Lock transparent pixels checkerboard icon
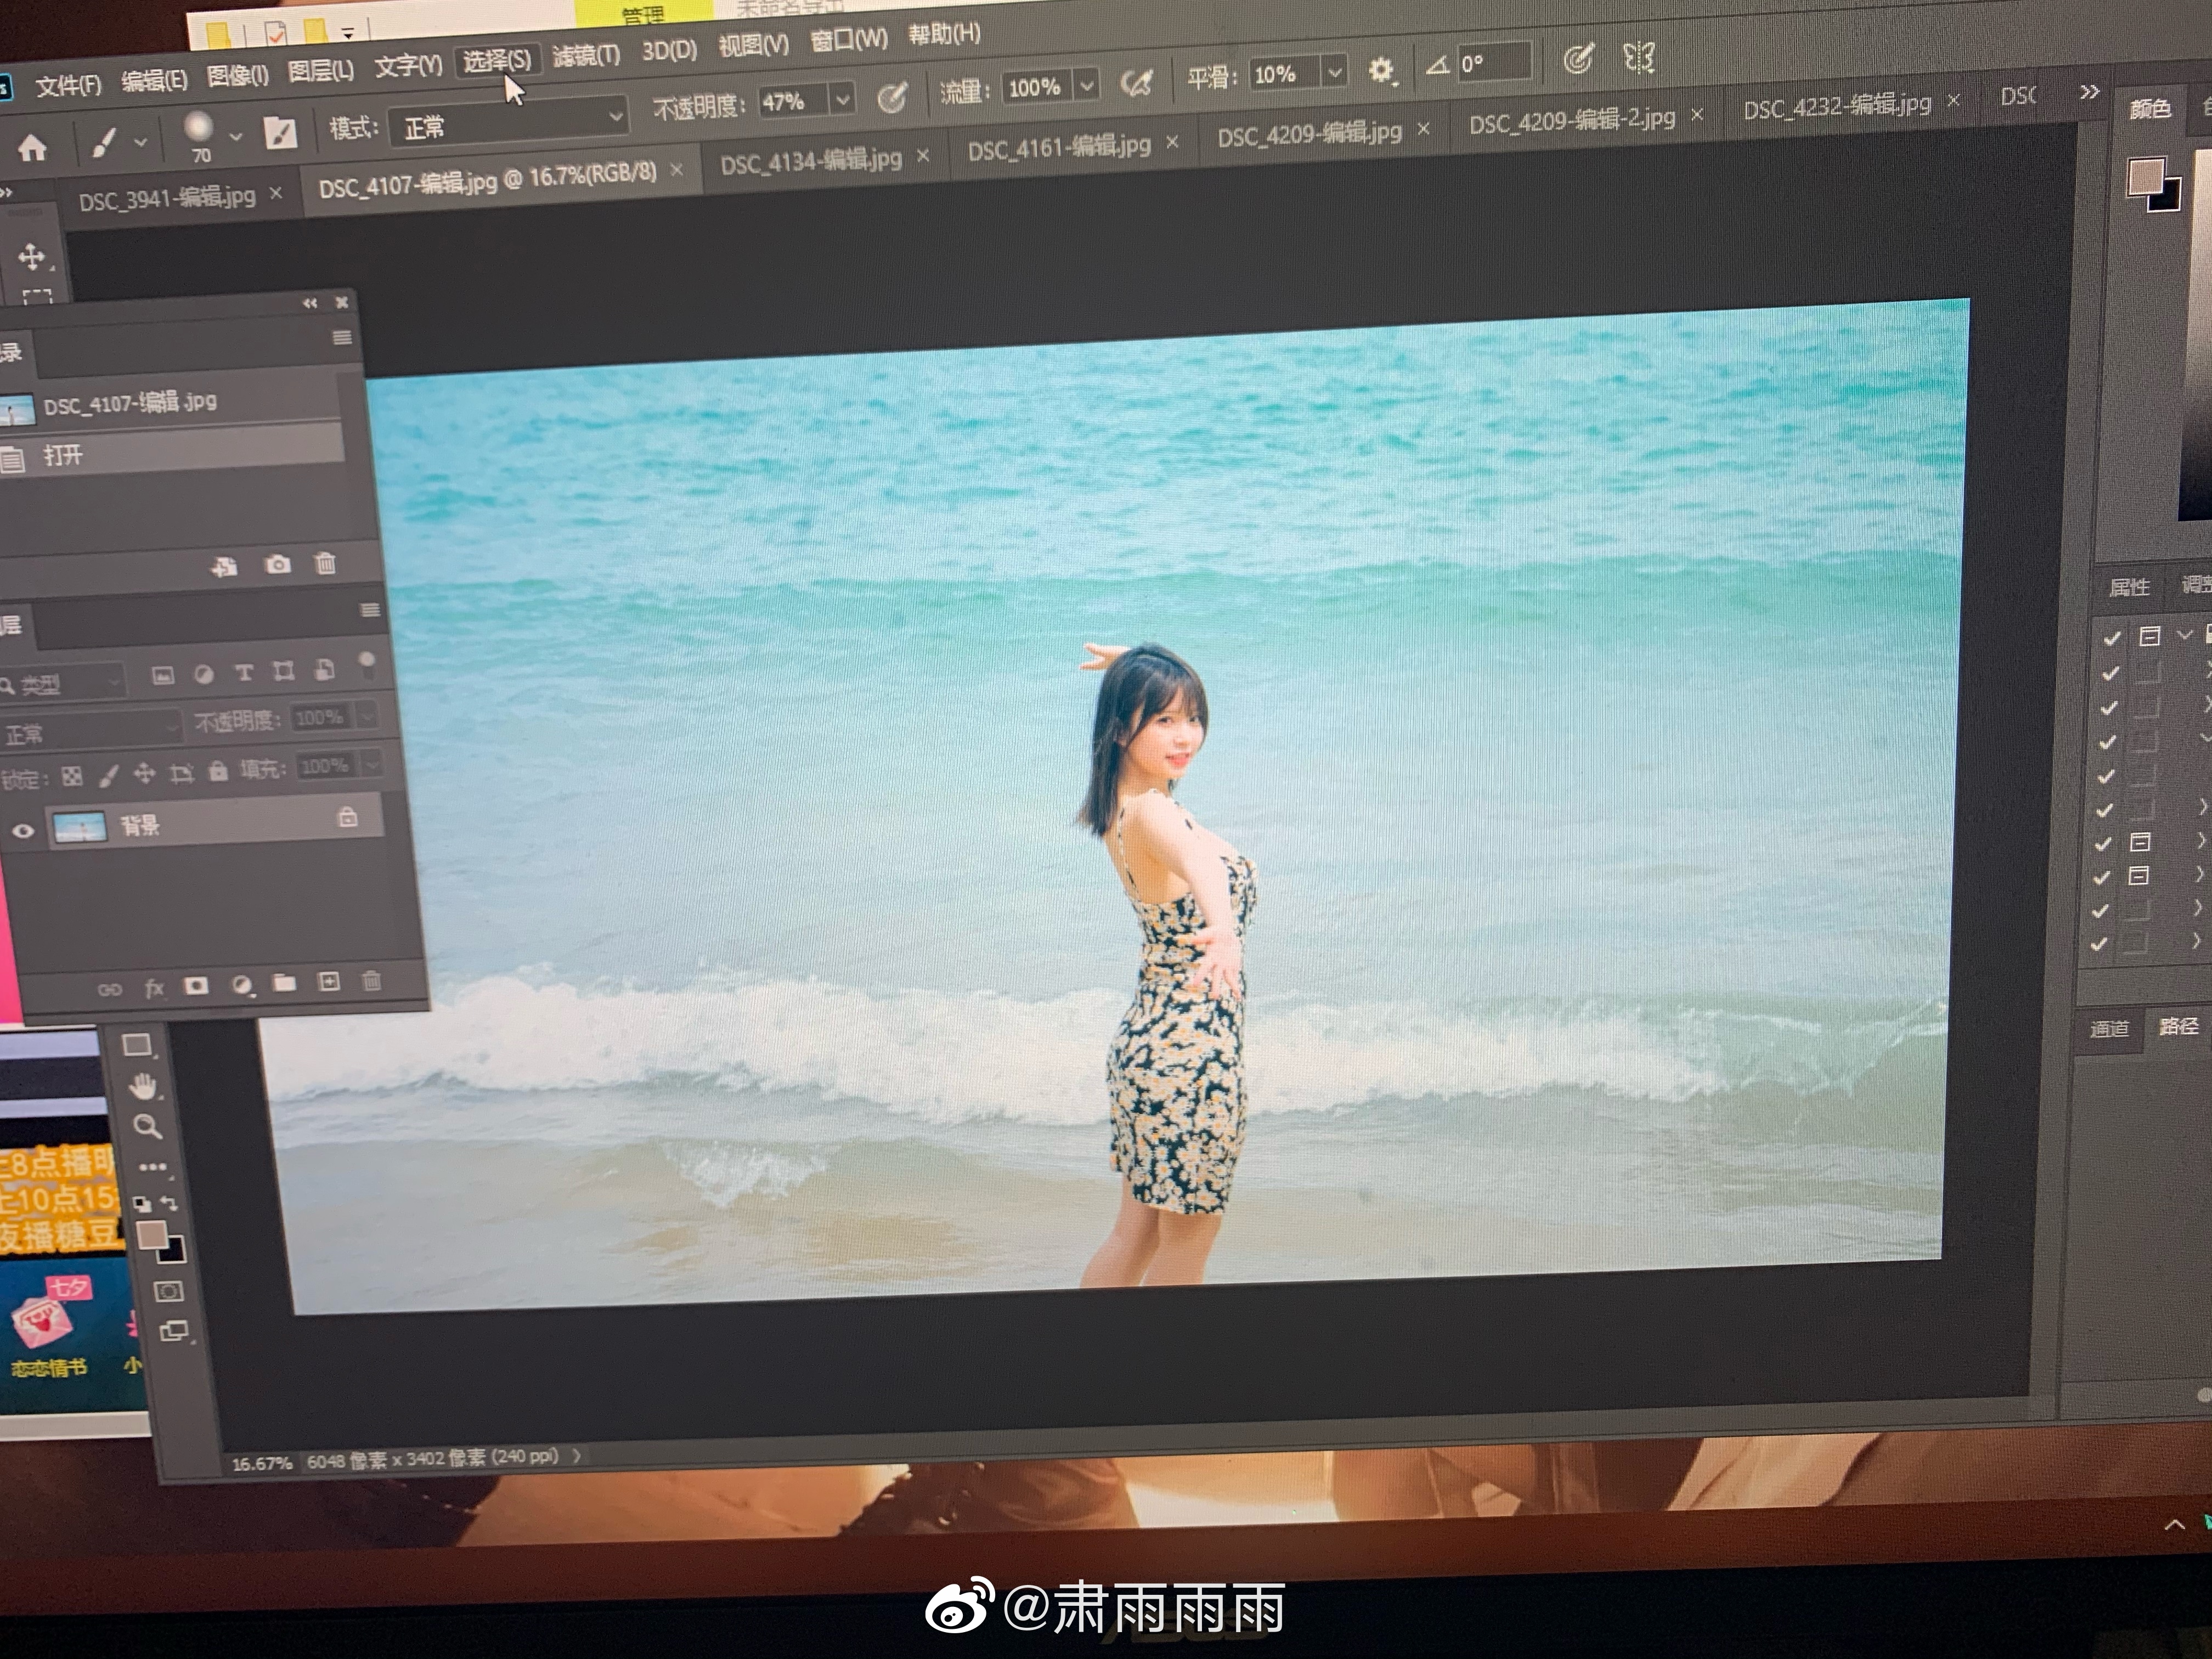Image resolution: width=2212 pixels, height=1659 pixels. [72, 777]
